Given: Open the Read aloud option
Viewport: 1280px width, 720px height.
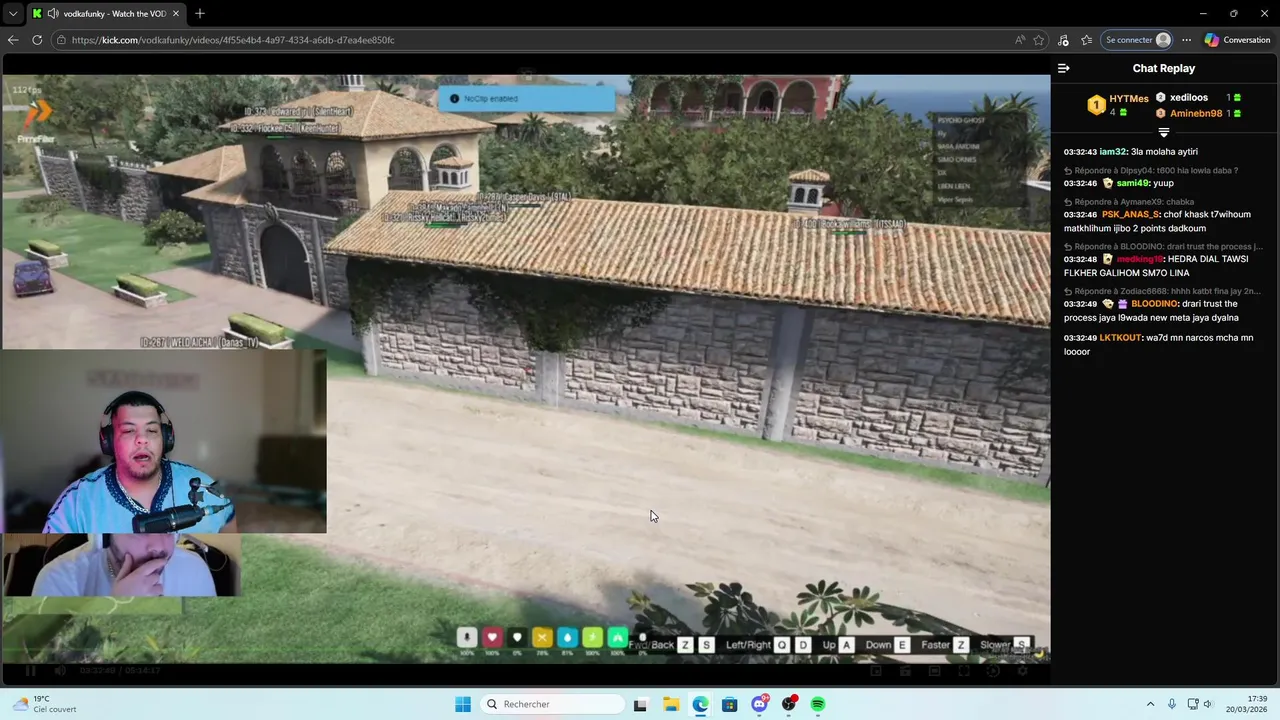Looking at the screenshot, I should [x=1019, y=40].
